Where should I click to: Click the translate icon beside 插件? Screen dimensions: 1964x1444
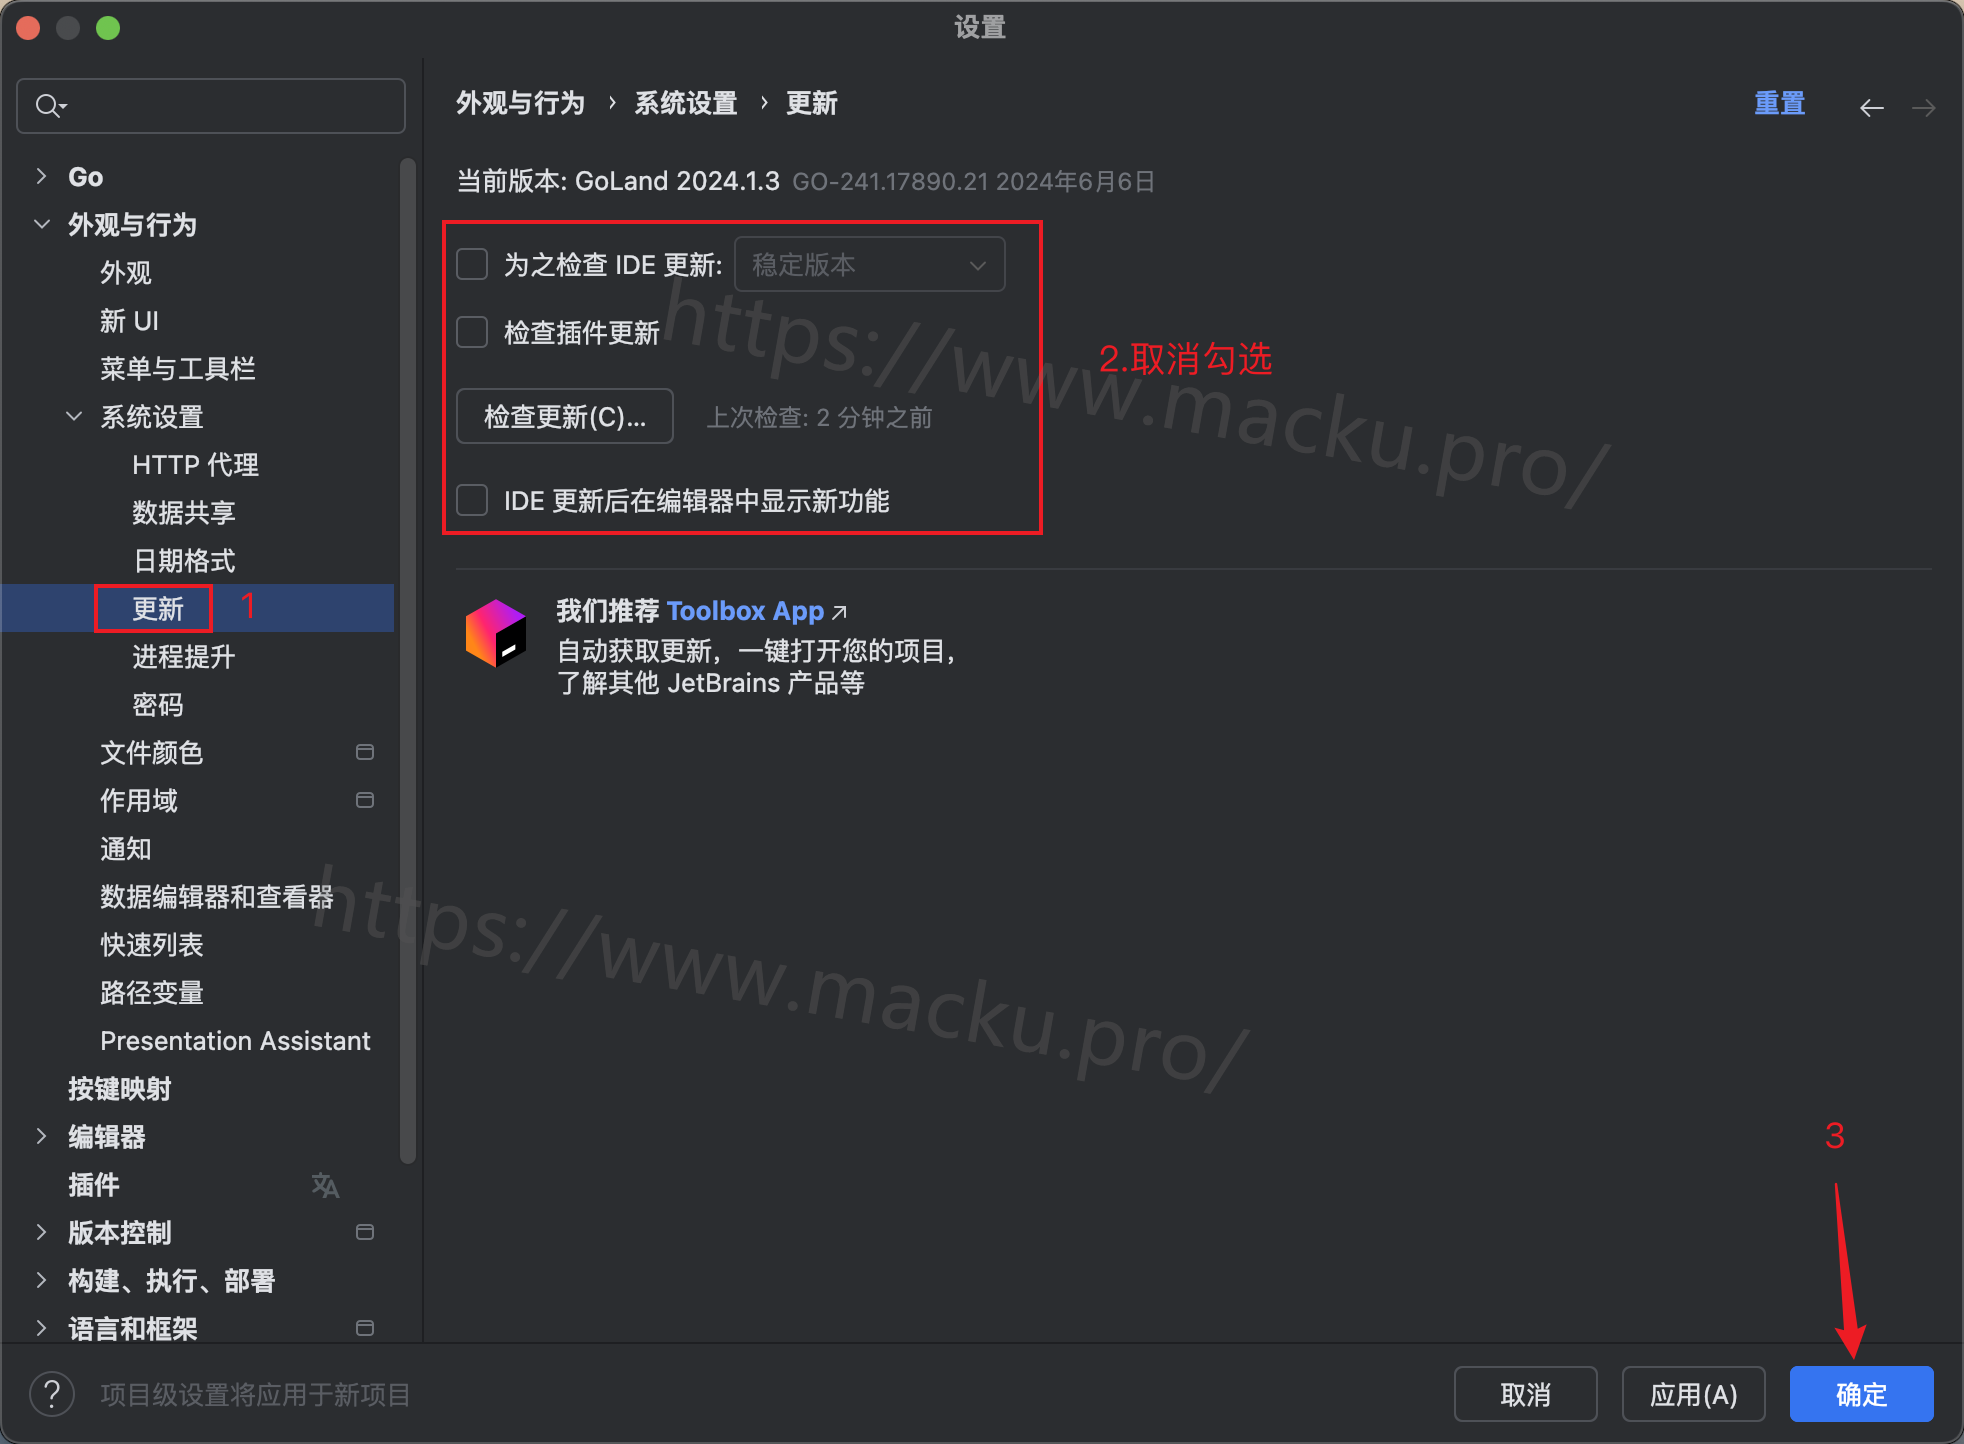(325, 1185)
